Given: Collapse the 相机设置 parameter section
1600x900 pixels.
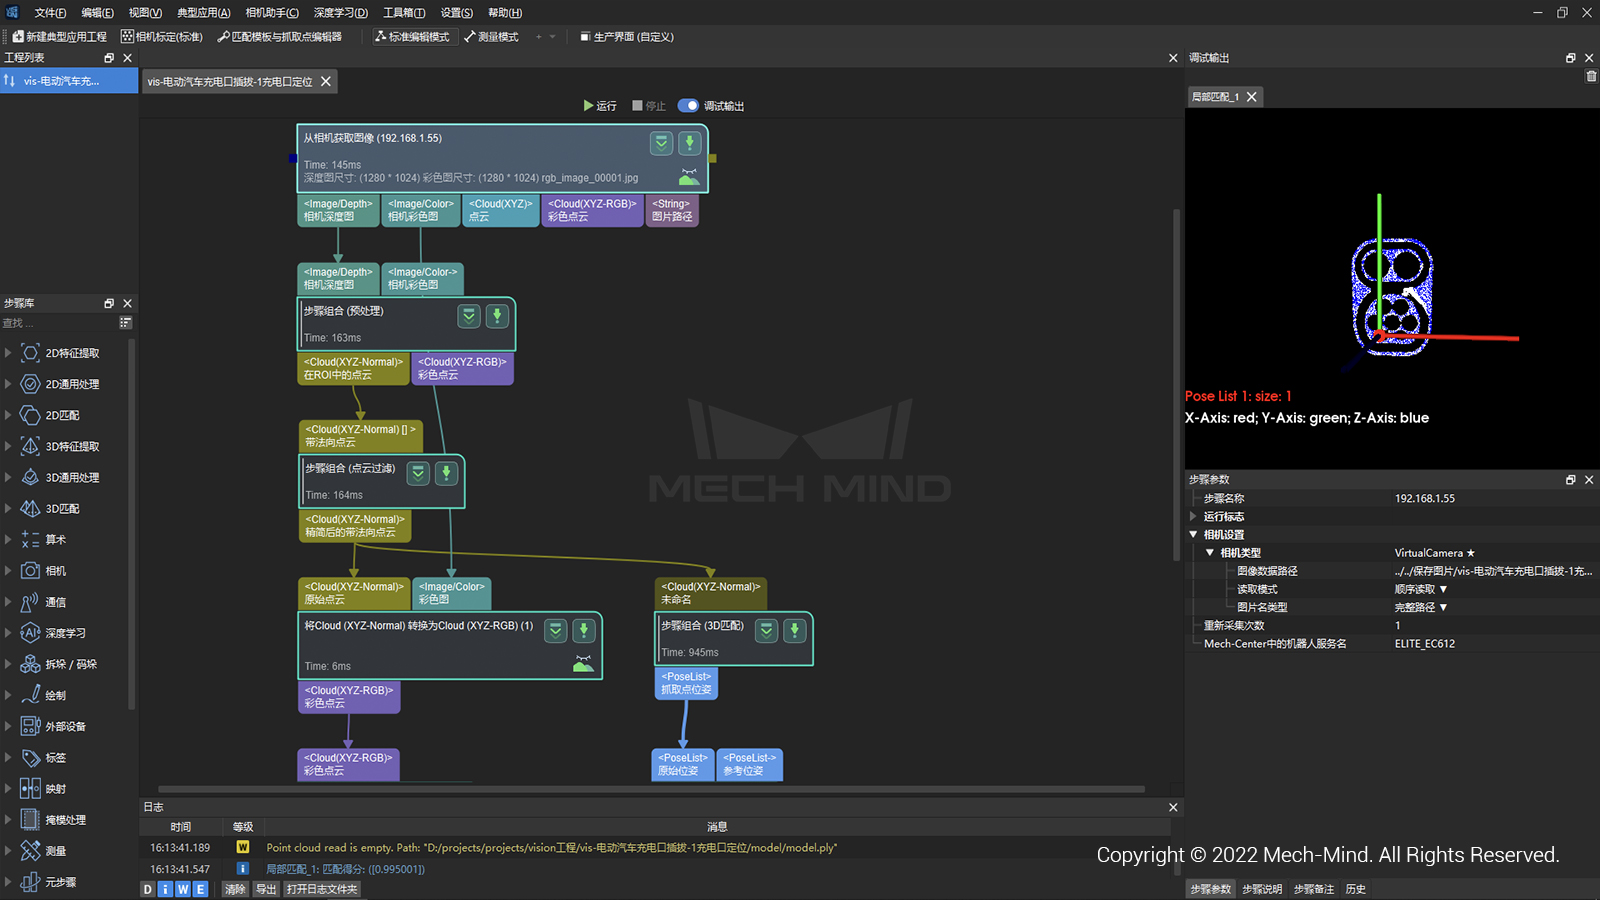Looking at the screenshot, I should 1193,535.
